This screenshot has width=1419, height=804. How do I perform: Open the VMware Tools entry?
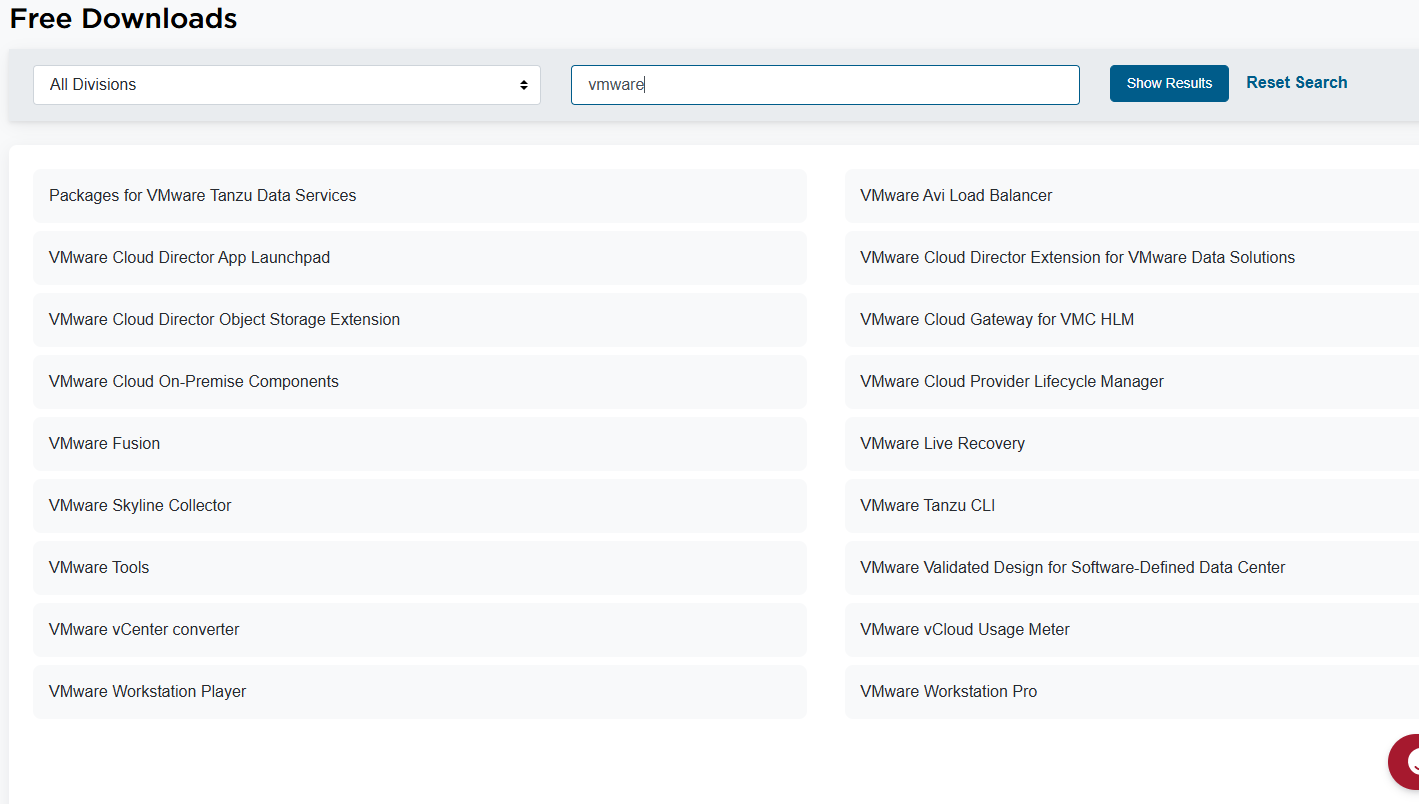tap(420, 568)
